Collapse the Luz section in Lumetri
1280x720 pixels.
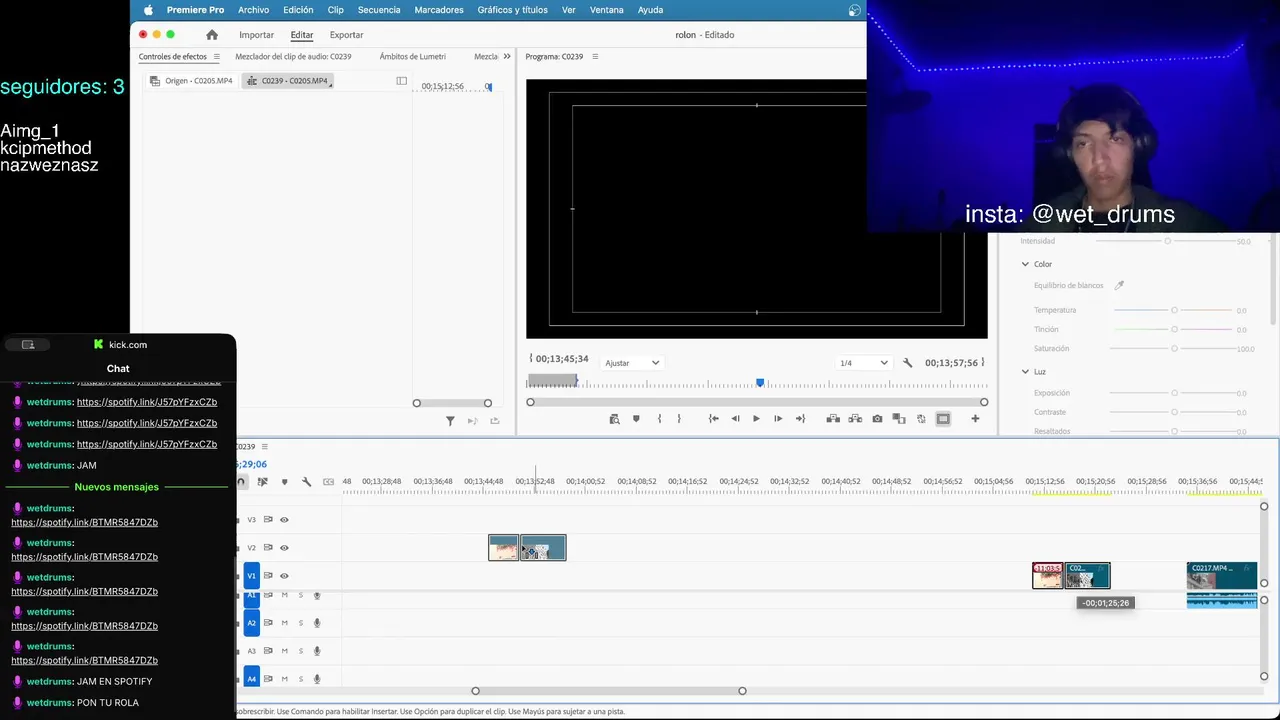pos(1025,372)
